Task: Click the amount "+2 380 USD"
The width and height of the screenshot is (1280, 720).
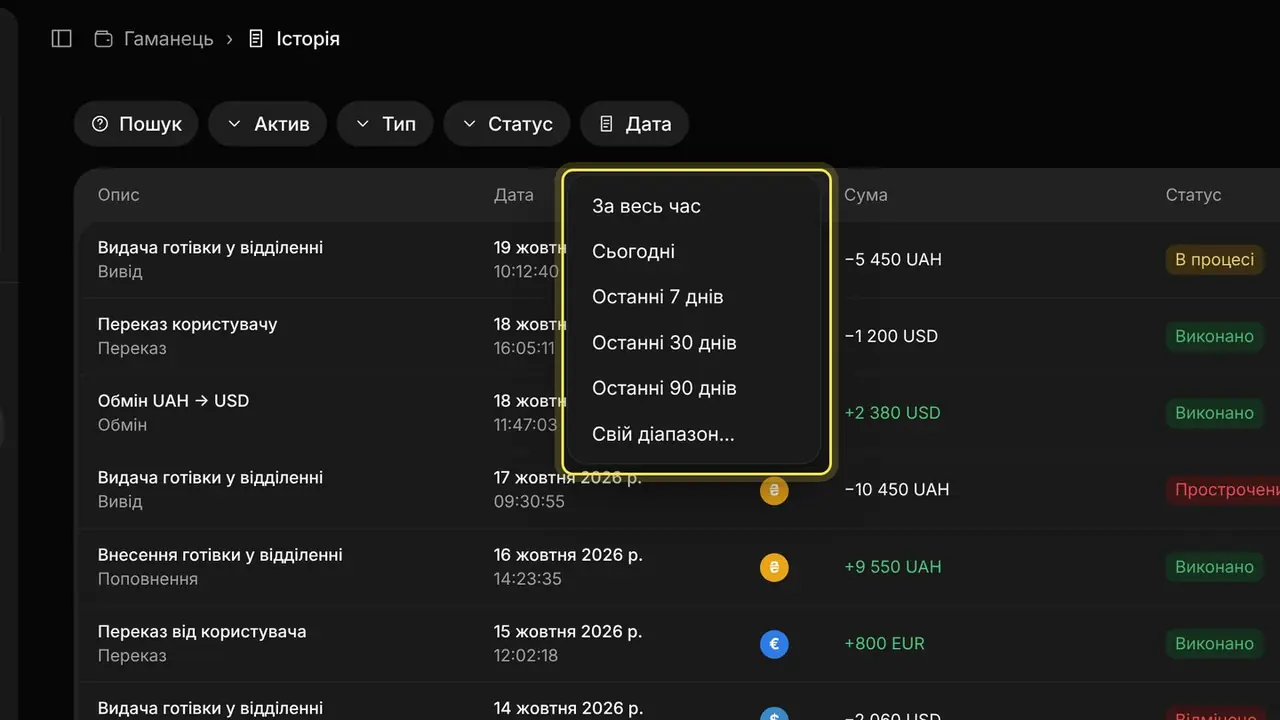Action: pos(892,413)
